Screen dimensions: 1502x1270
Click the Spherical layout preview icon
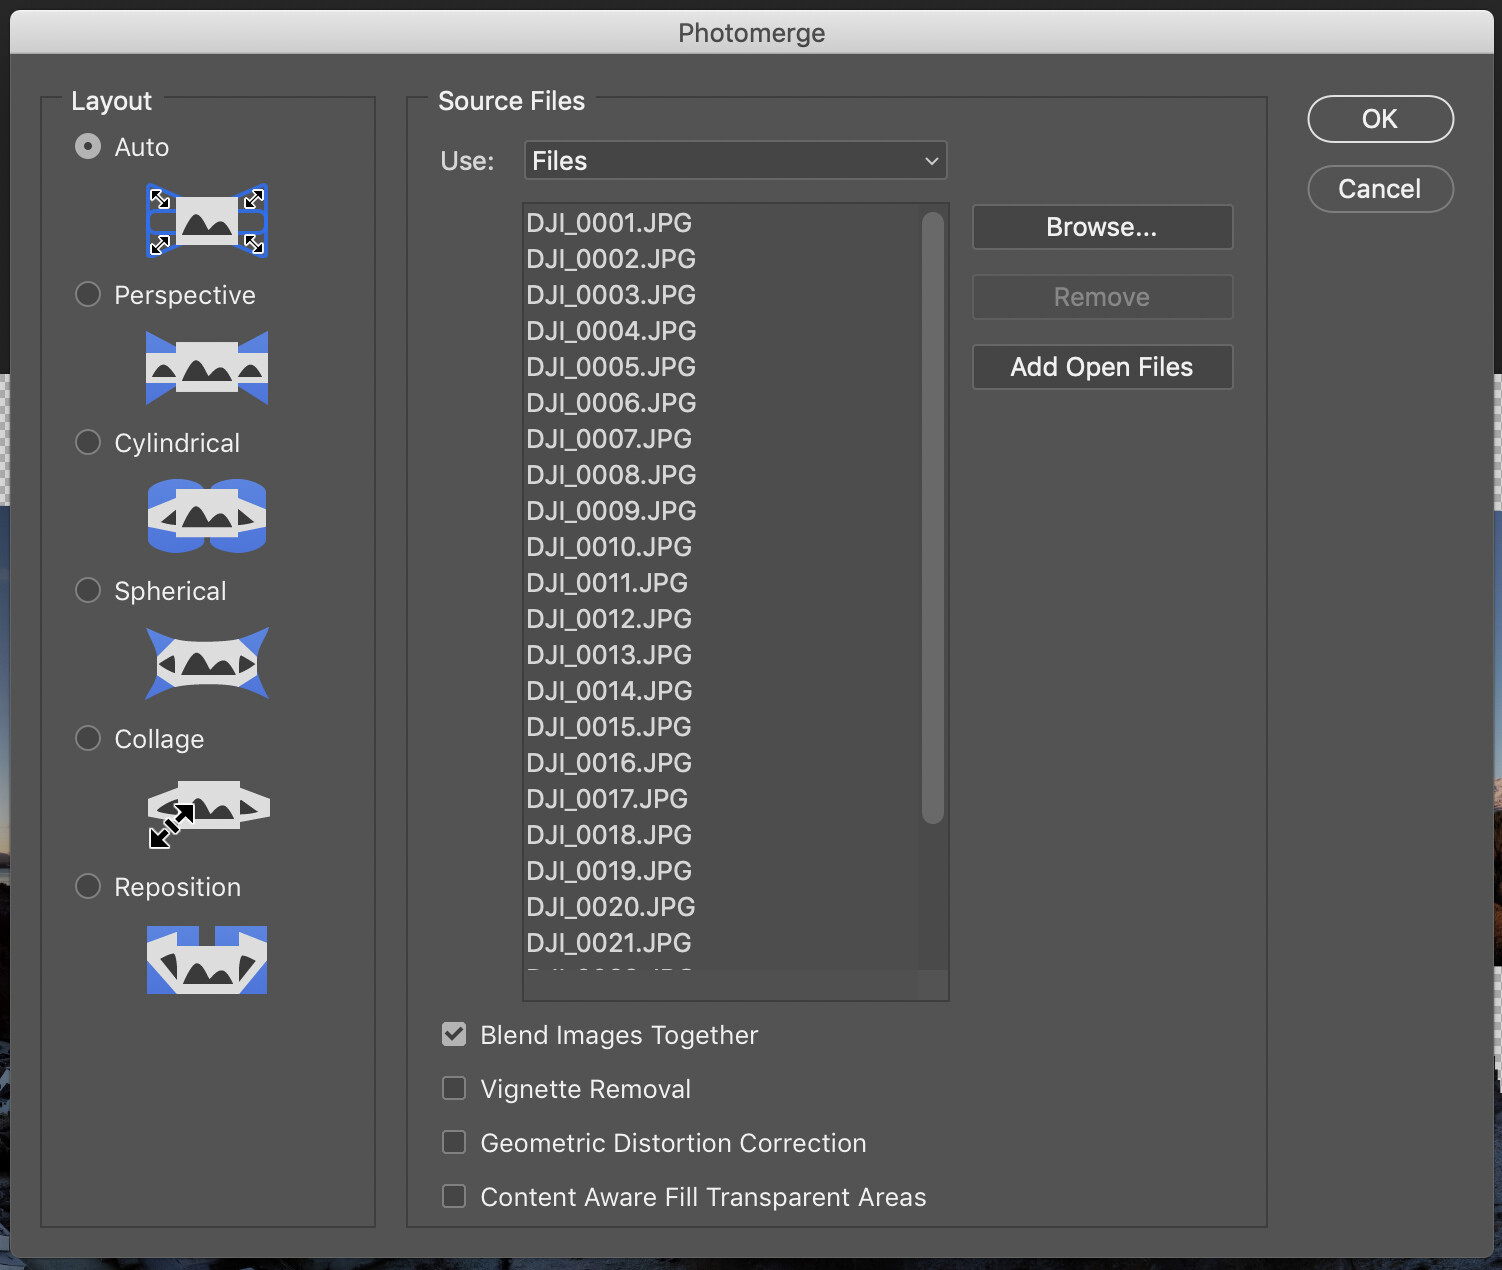(x=207, y=663)
